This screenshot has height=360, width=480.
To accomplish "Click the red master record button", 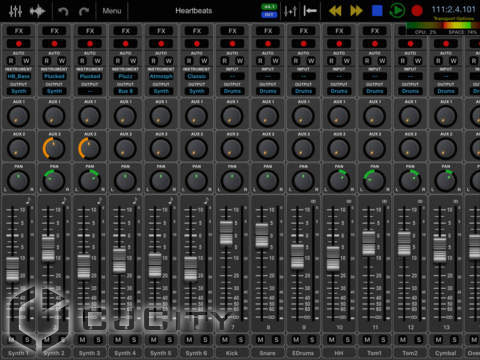I will [417, 11].
